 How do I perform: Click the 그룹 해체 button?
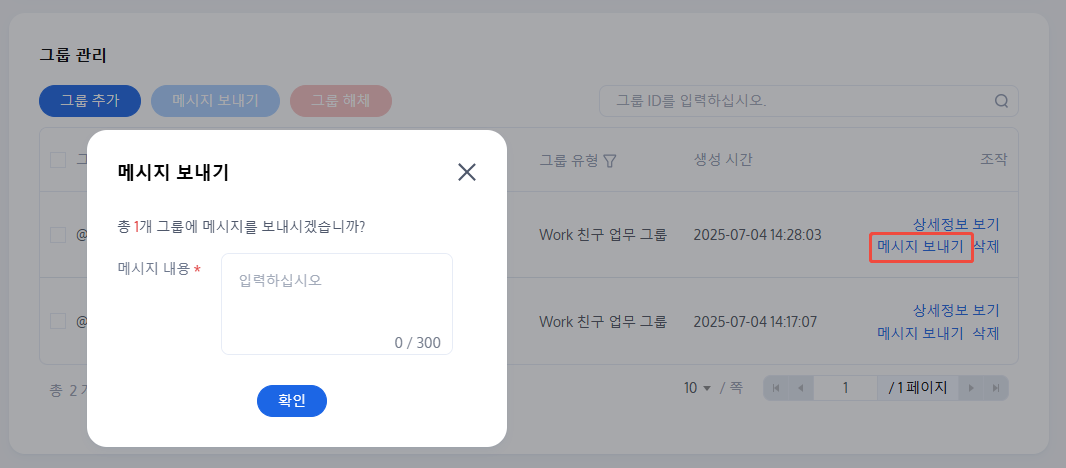tap(340, 101)
